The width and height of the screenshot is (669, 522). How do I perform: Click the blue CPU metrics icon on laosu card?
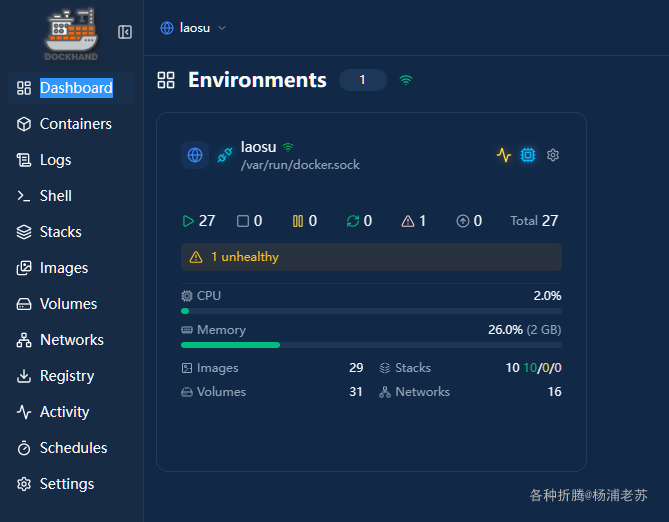[528, 155]
